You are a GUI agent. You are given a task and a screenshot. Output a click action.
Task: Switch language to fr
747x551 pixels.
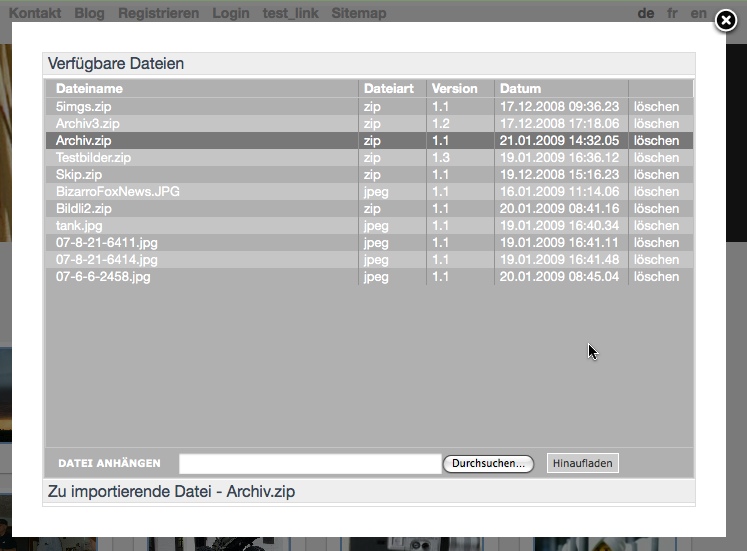point(673,13)
